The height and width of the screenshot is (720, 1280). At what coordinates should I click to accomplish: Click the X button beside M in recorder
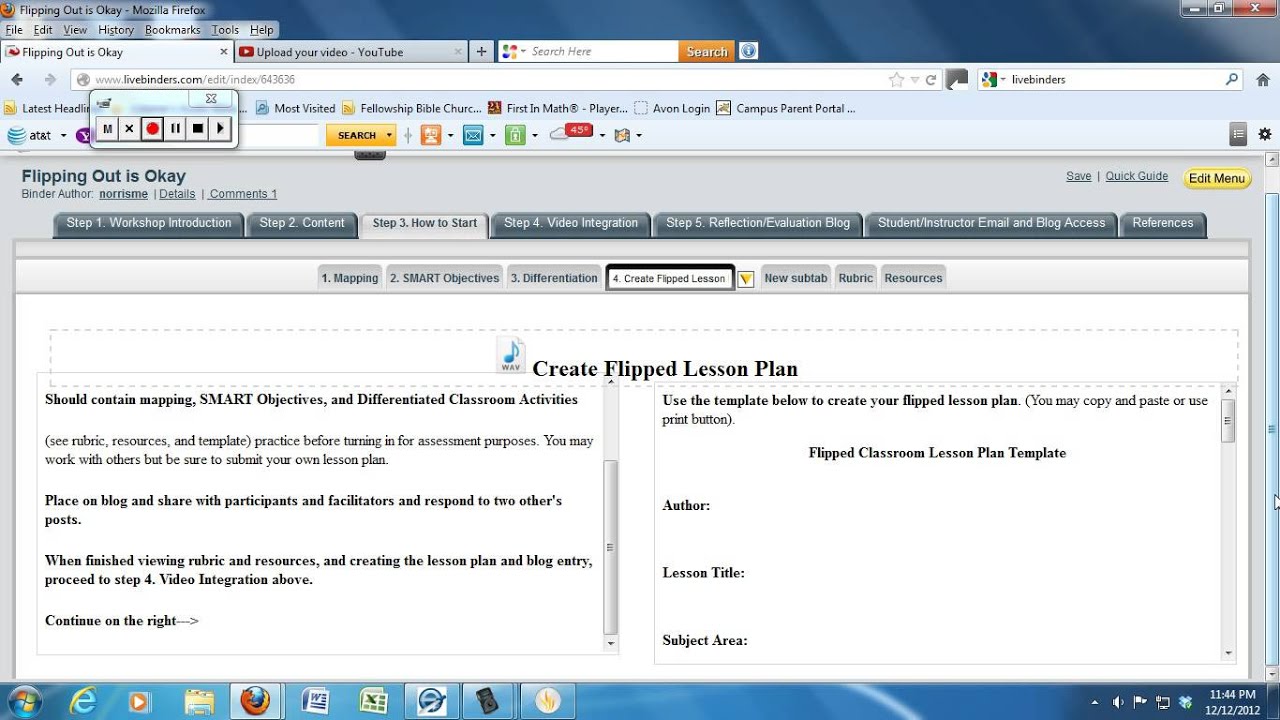(129, 128)
